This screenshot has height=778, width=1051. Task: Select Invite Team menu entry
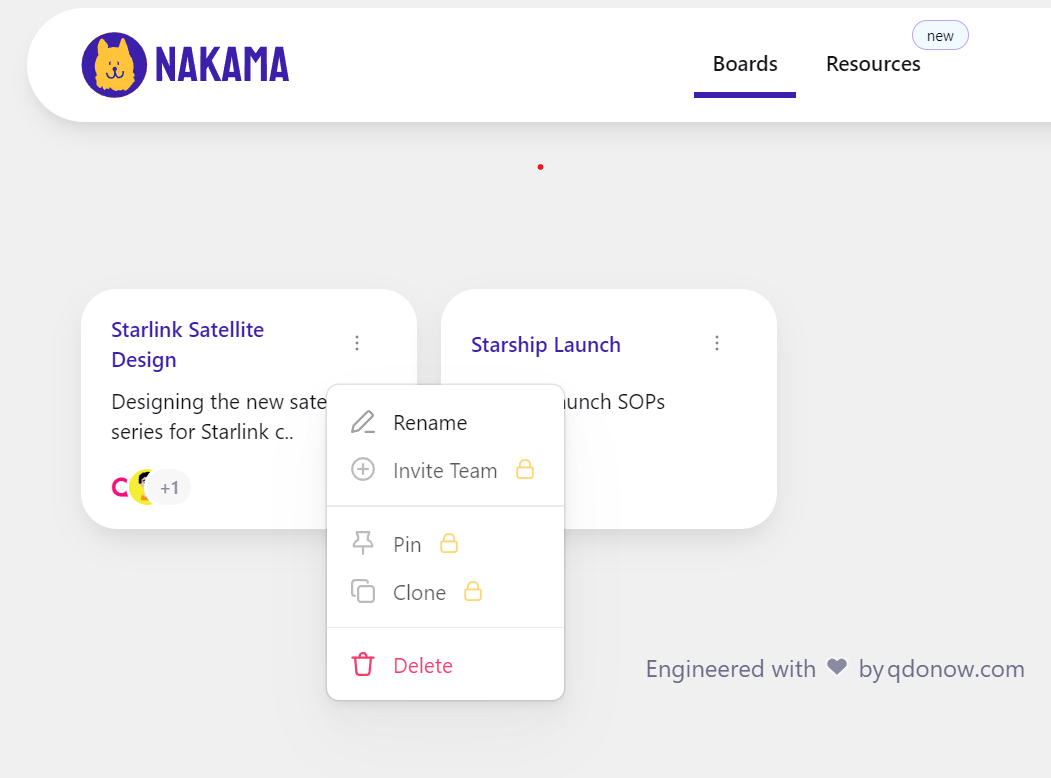click(x=445, y=470)
